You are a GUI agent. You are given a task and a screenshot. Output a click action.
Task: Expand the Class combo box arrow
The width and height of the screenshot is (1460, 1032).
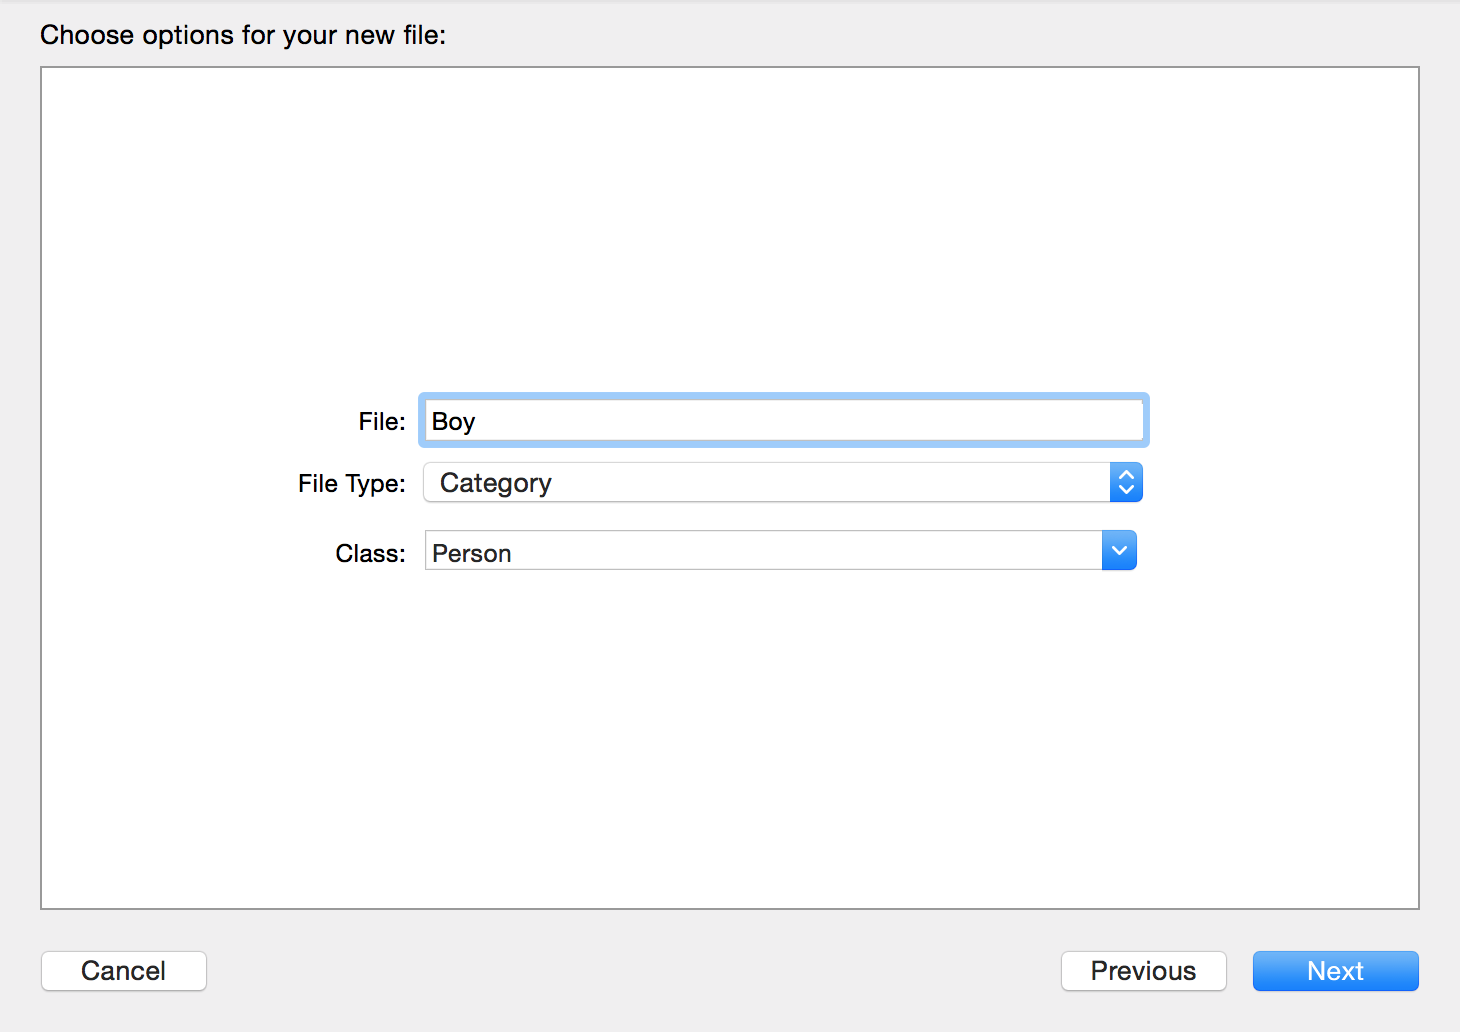(x=1119, y=551)
